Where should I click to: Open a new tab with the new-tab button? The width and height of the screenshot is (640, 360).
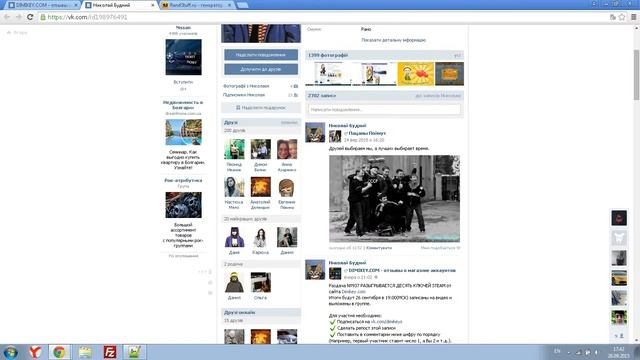(x=242, y=5)
